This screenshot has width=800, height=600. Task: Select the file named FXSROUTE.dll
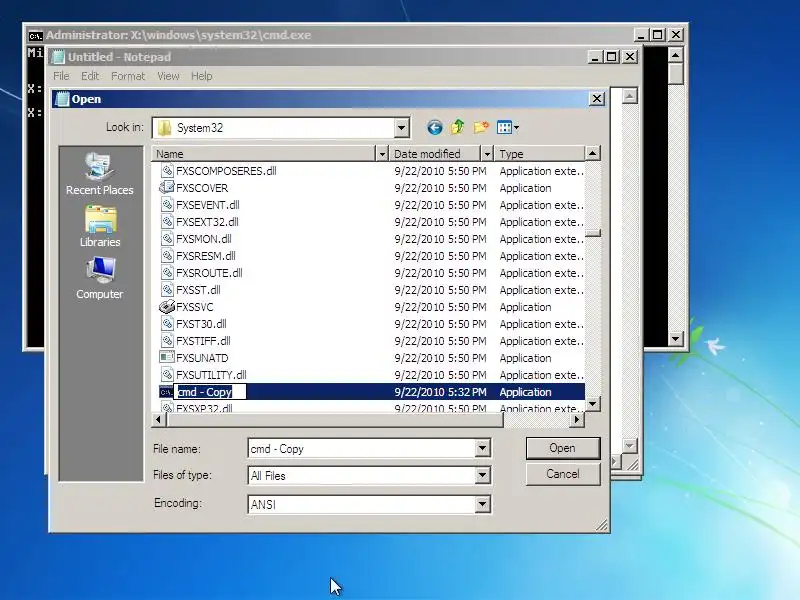point(209,273)
